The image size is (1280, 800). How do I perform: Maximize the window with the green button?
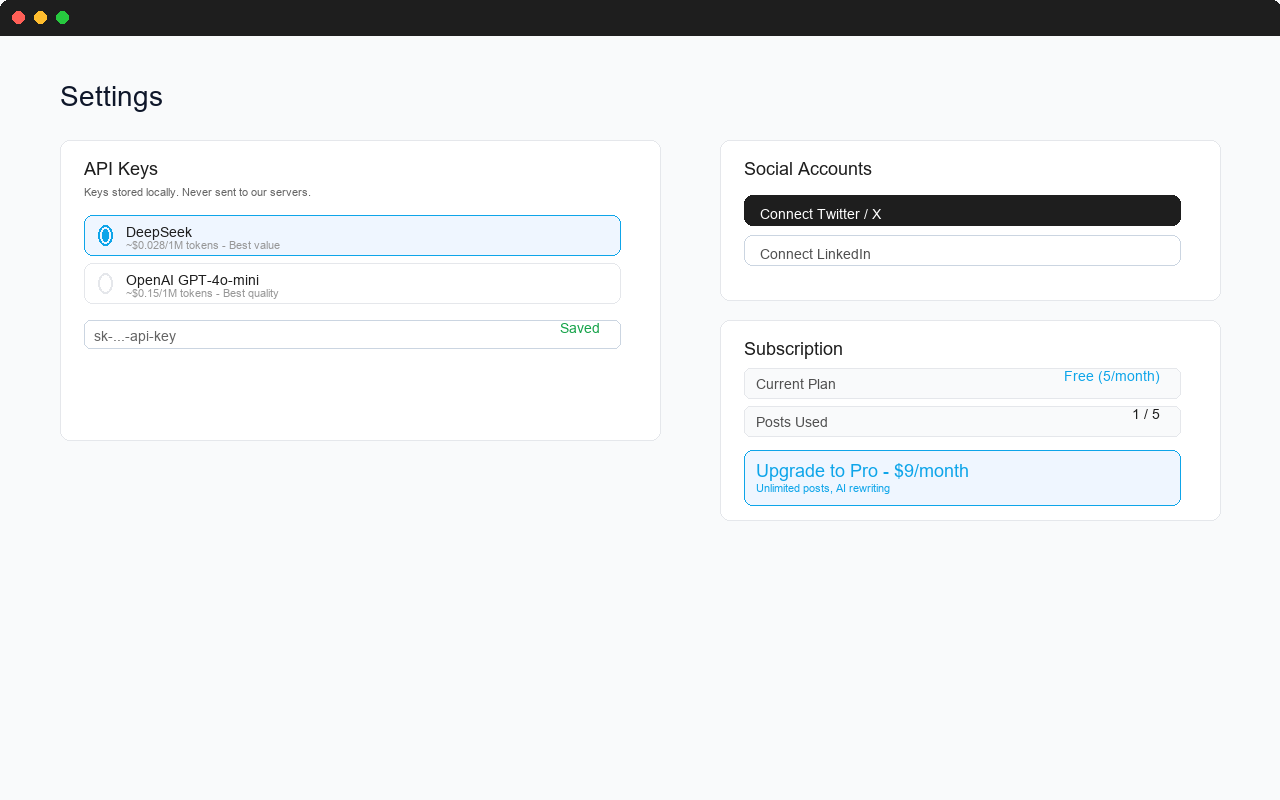tap(62, 17)
